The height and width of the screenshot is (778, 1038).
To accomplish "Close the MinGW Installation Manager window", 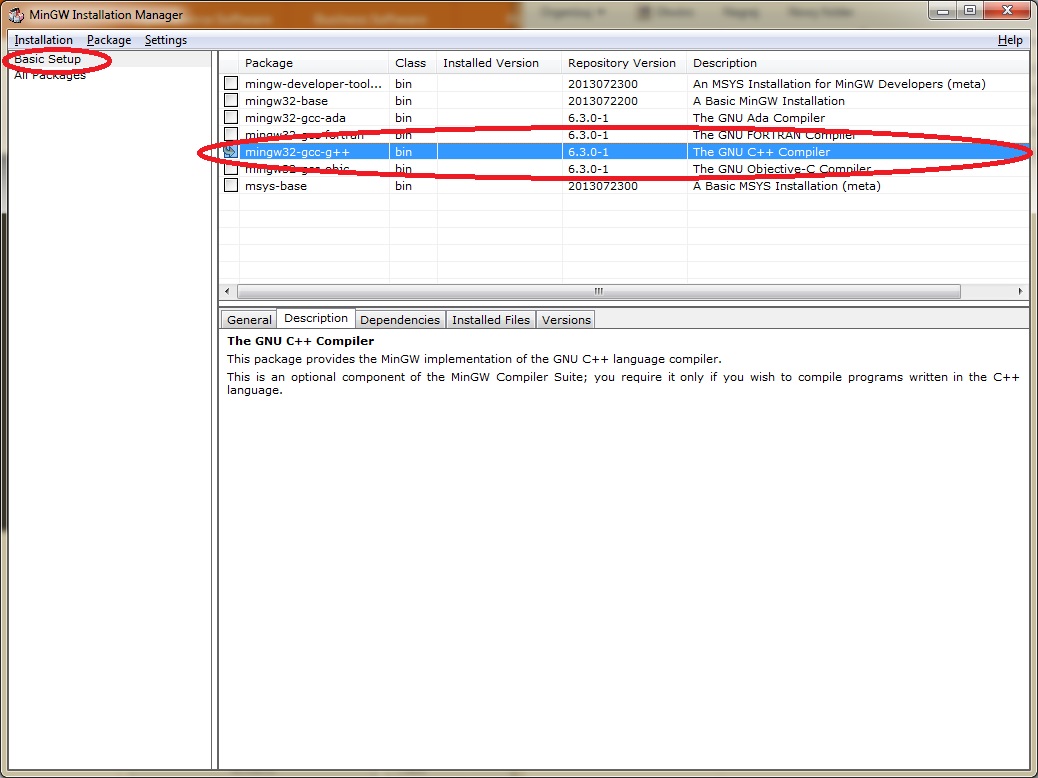I will 1007,11.
